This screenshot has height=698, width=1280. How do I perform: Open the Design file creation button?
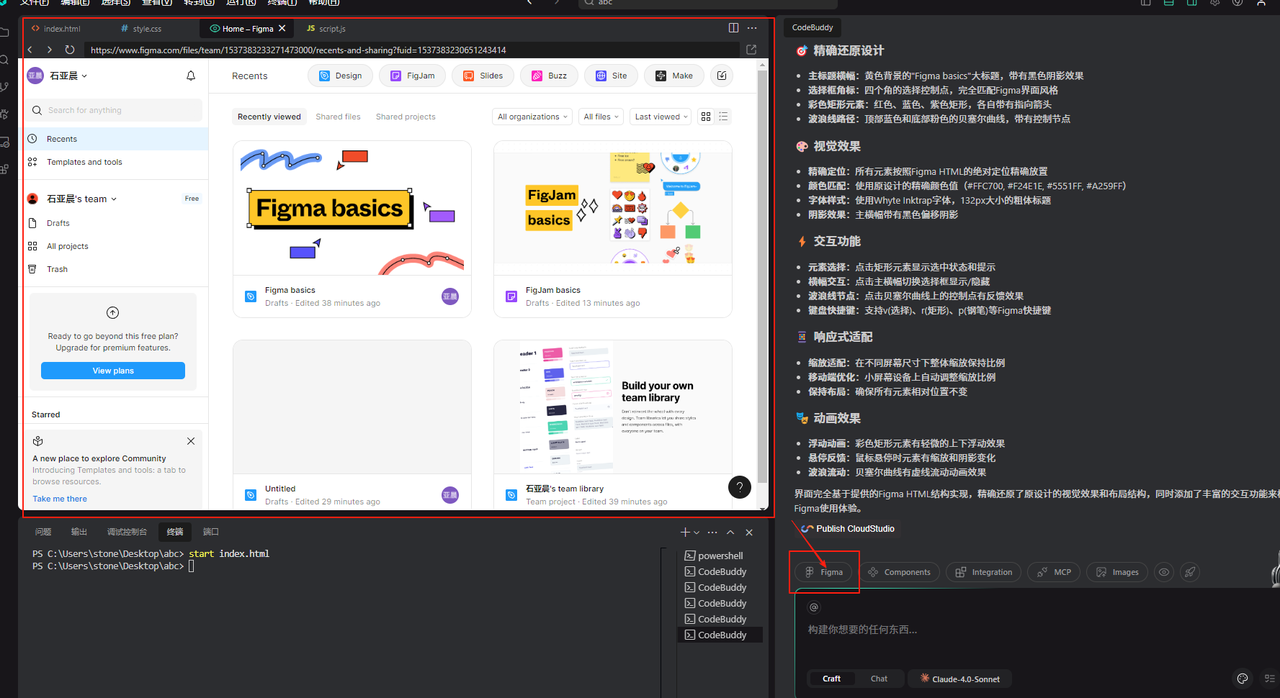coord(341,76)
